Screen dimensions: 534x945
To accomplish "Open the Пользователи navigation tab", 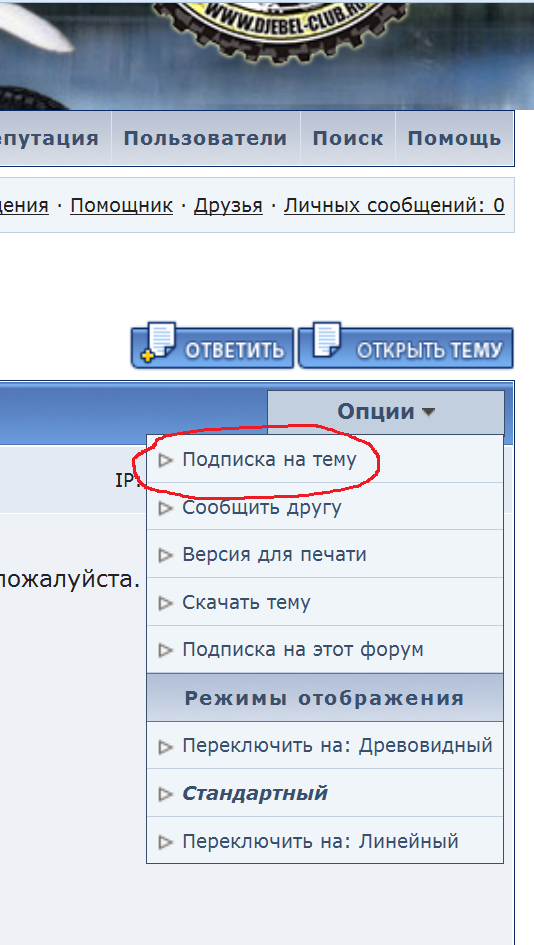I will 206,138.
